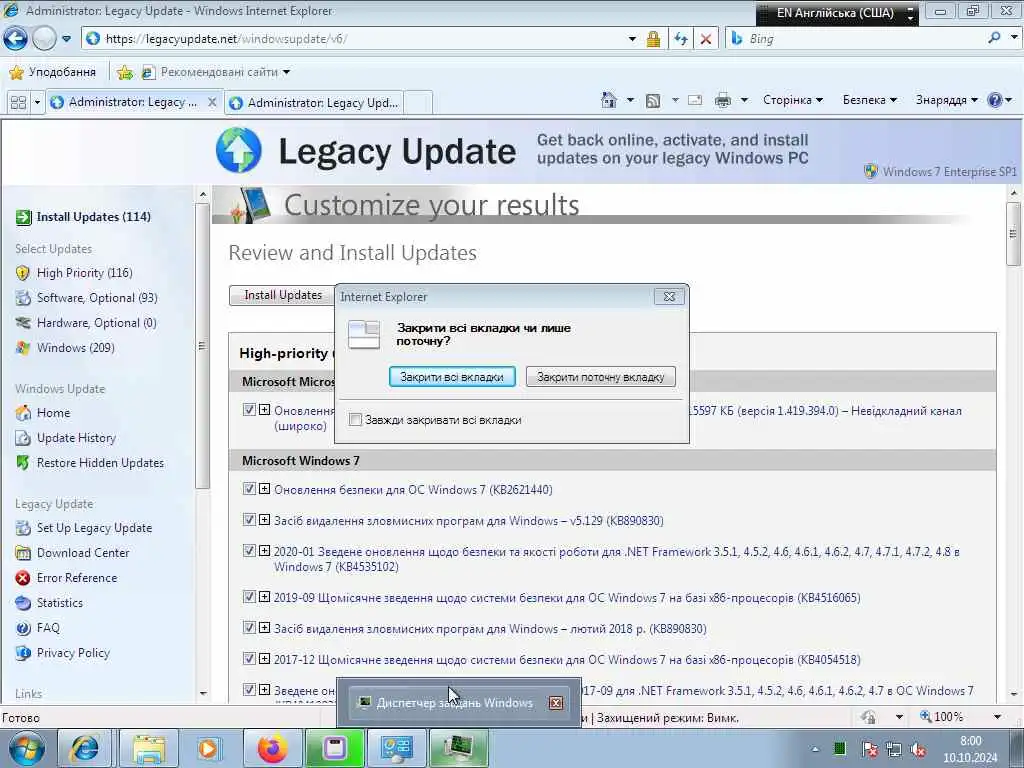Uncheck the Microsoft Defender Оновлення checkbox

[249, 409]
